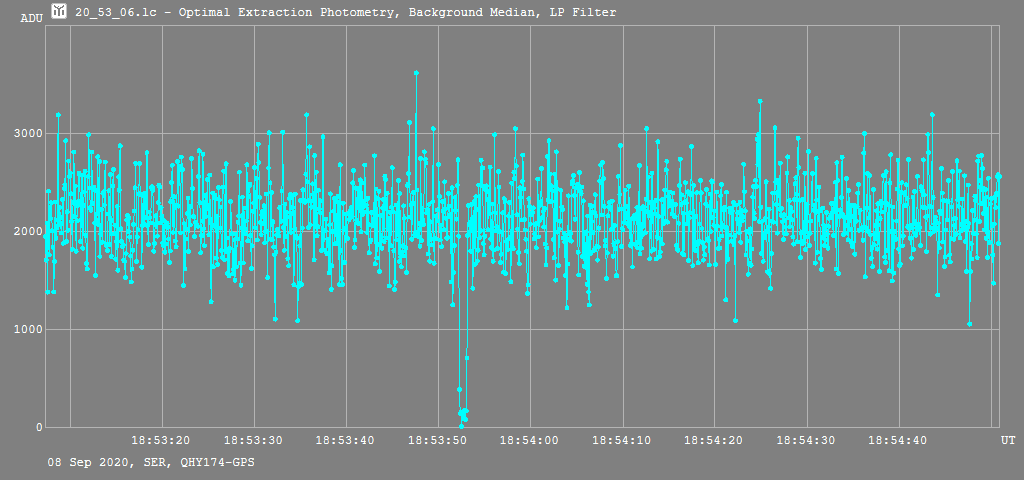
Task: Select the 18:54:10 time axis label
Action: click(x=622, y=441)
